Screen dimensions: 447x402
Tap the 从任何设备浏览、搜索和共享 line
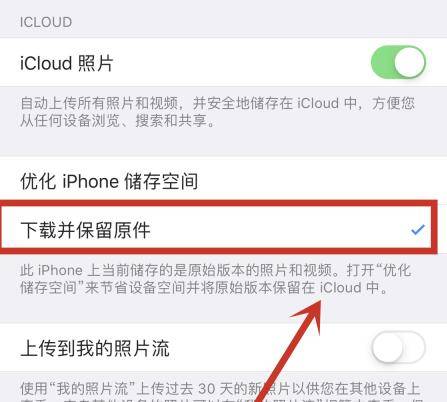pos(117,120)
